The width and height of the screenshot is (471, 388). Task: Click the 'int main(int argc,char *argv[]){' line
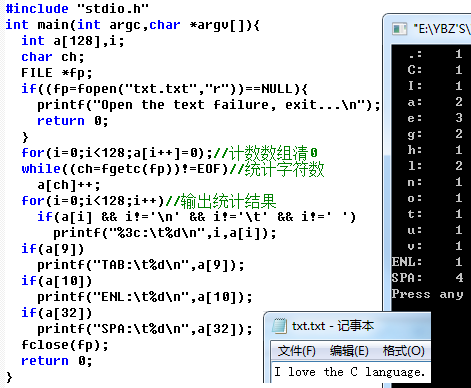coord(133,25)
